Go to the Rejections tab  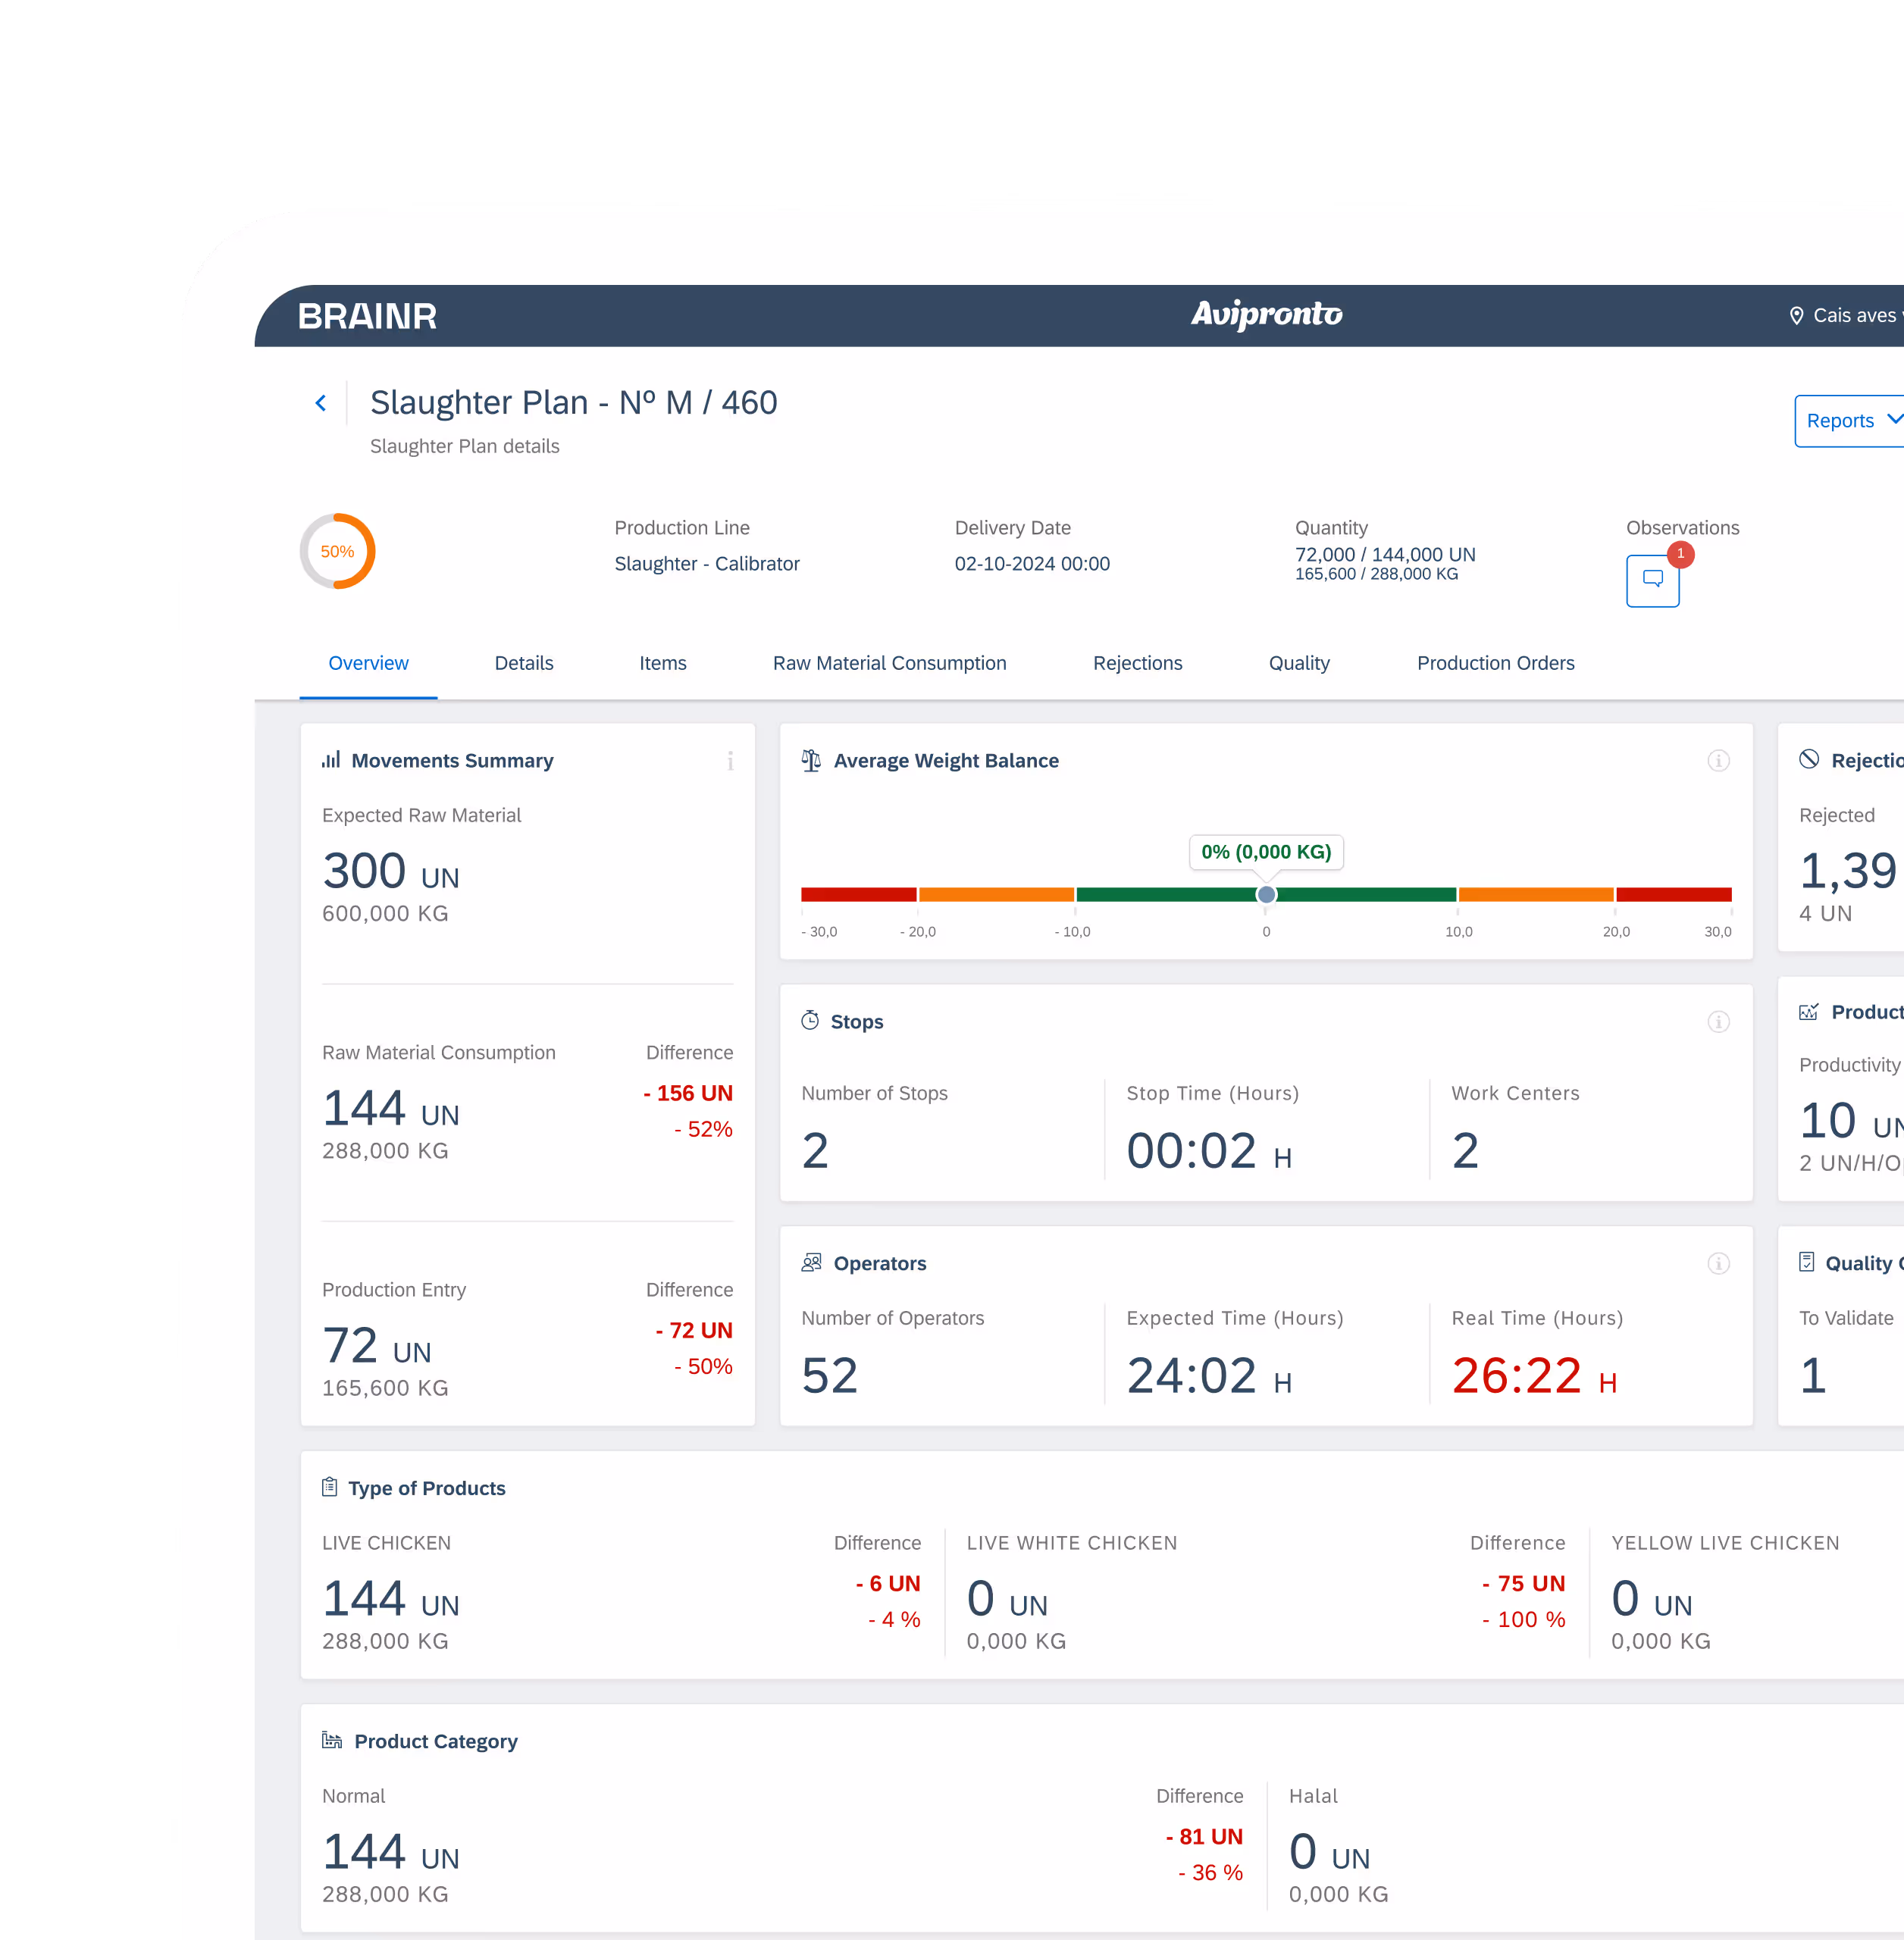click(1137, 663)
